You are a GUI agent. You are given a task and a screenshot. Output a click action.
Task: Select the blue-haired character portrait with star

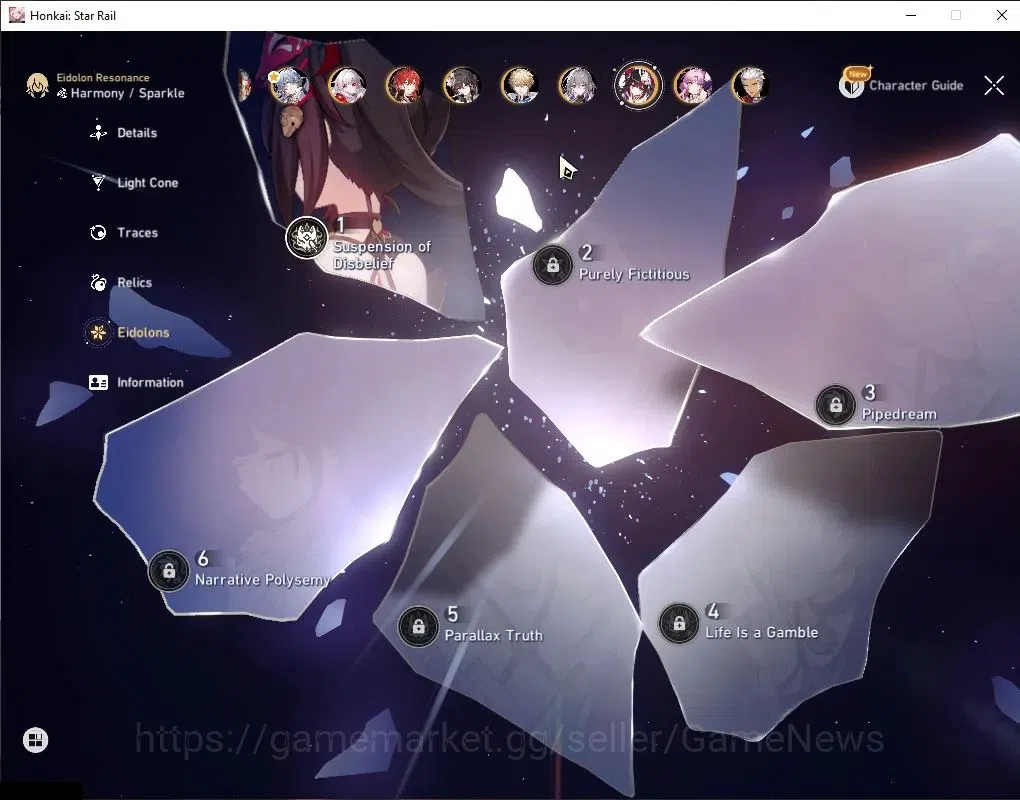pos(289,86)
